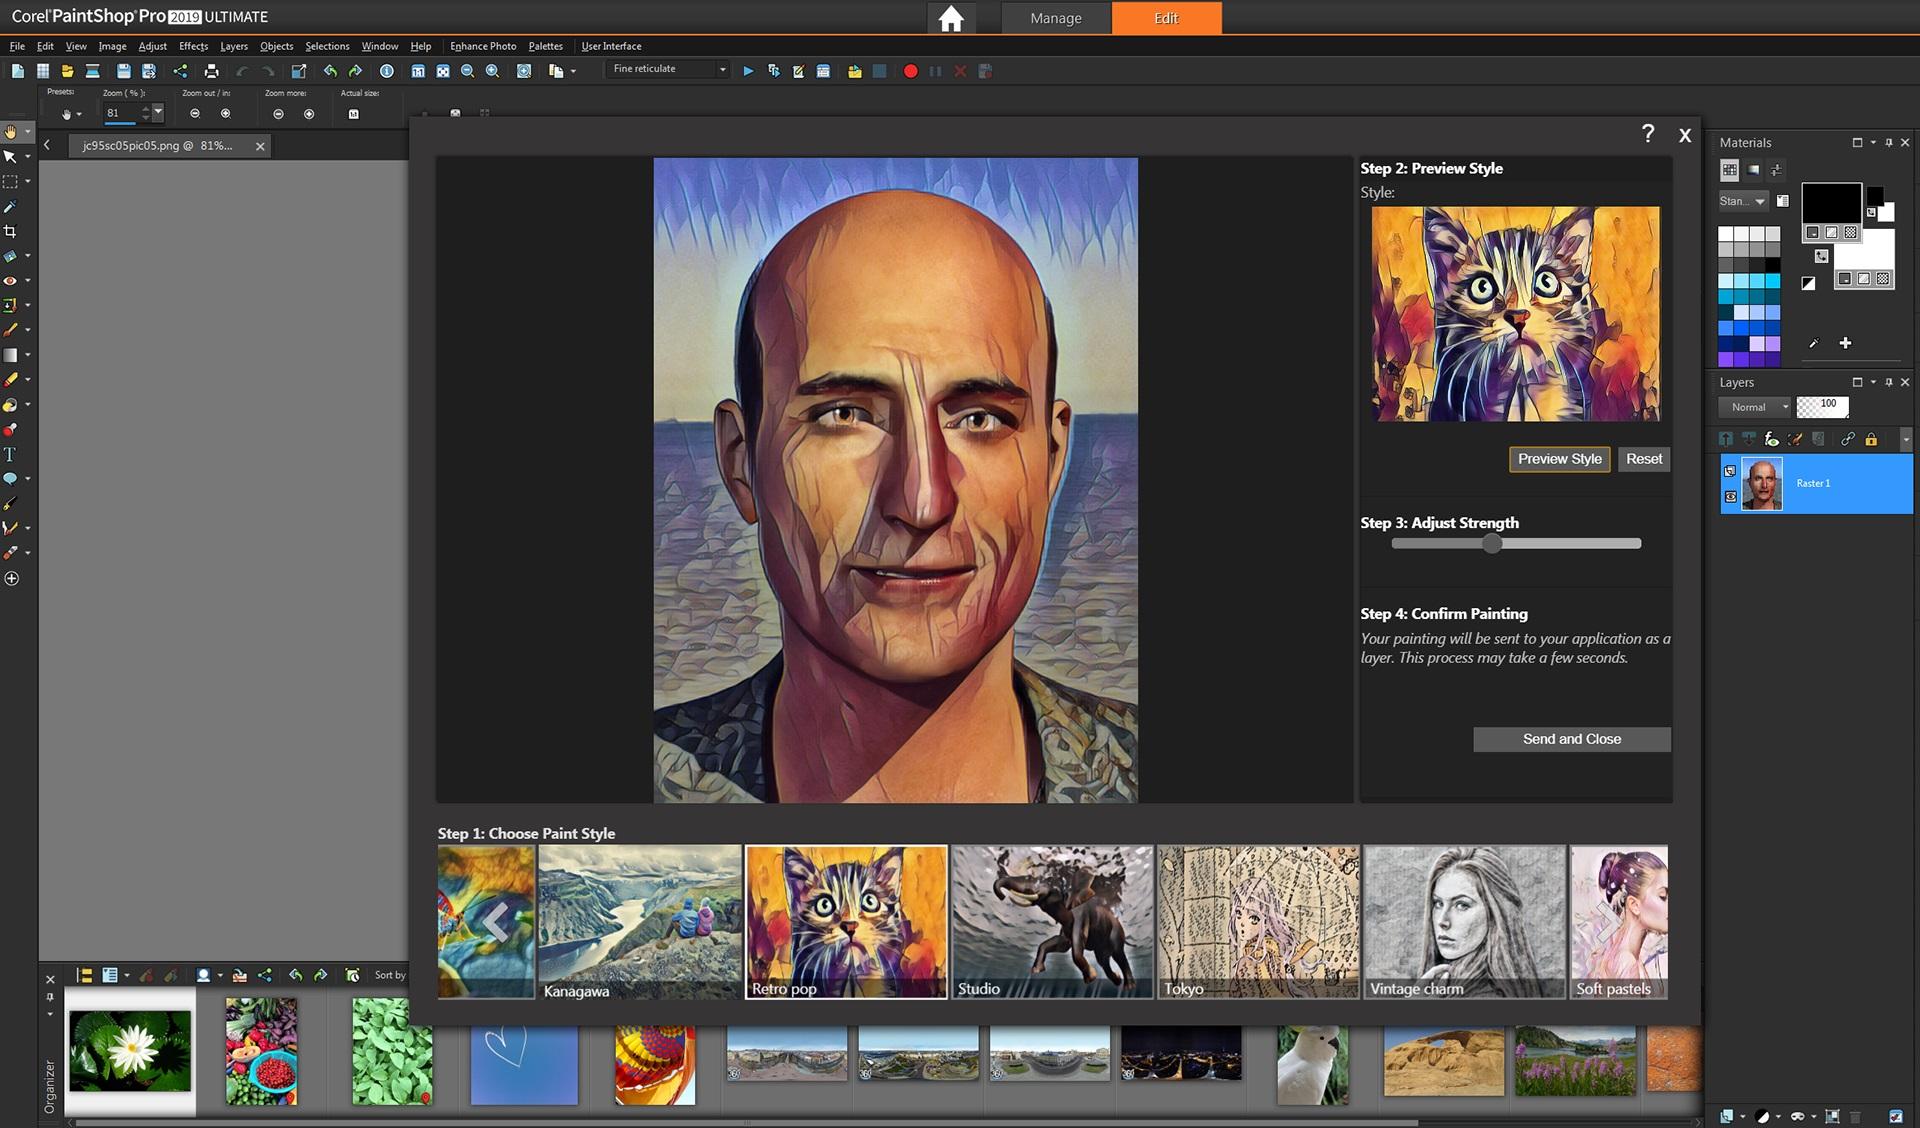Open help with the question mark icon
The width and height of the screenshot is (1920, 1128).
[1648, 134]
